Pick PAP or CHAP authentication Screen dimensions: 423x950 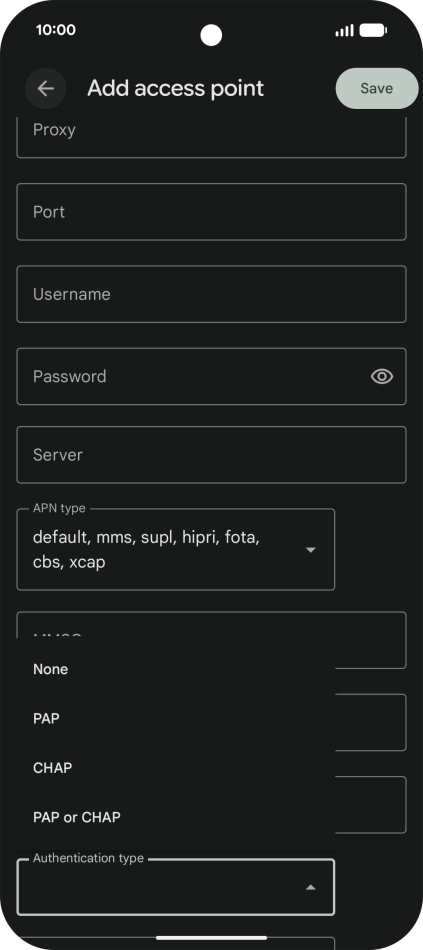(176, 817)
